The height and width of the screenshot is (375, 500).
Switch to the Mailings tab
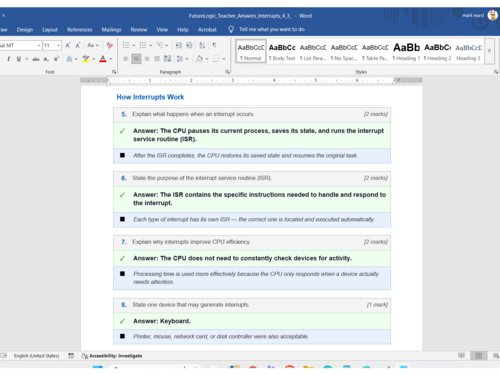click(111, 30)
